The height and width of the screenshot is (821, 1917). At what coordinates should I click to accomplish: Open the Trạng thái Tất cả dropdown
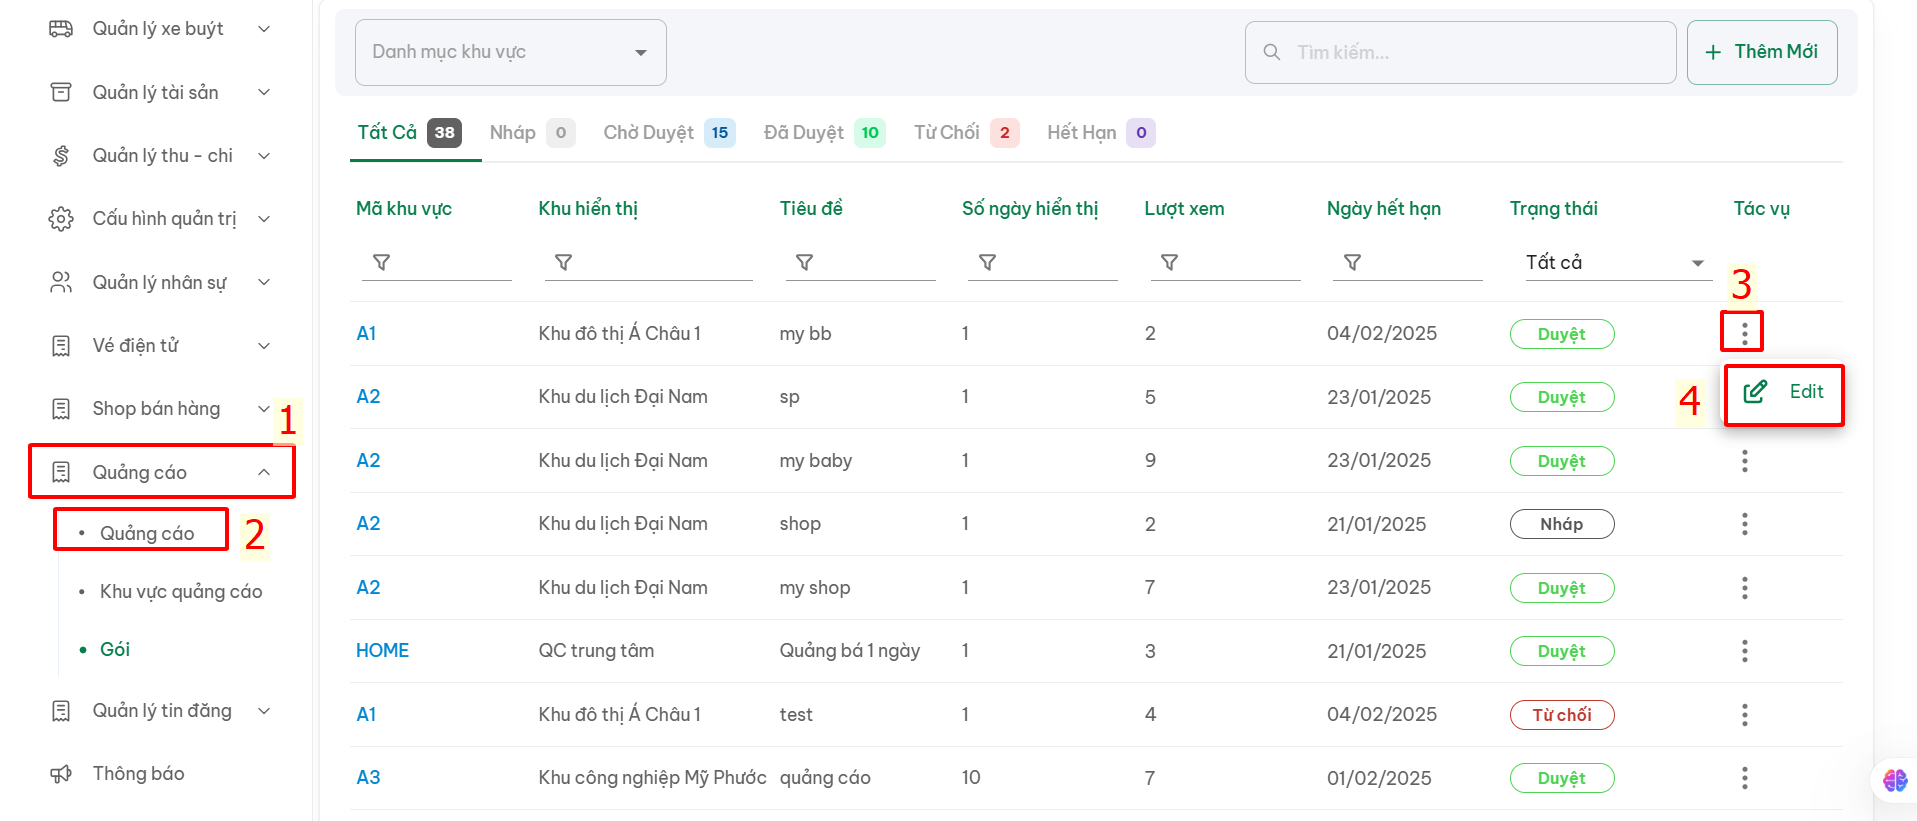[1615, 262]
